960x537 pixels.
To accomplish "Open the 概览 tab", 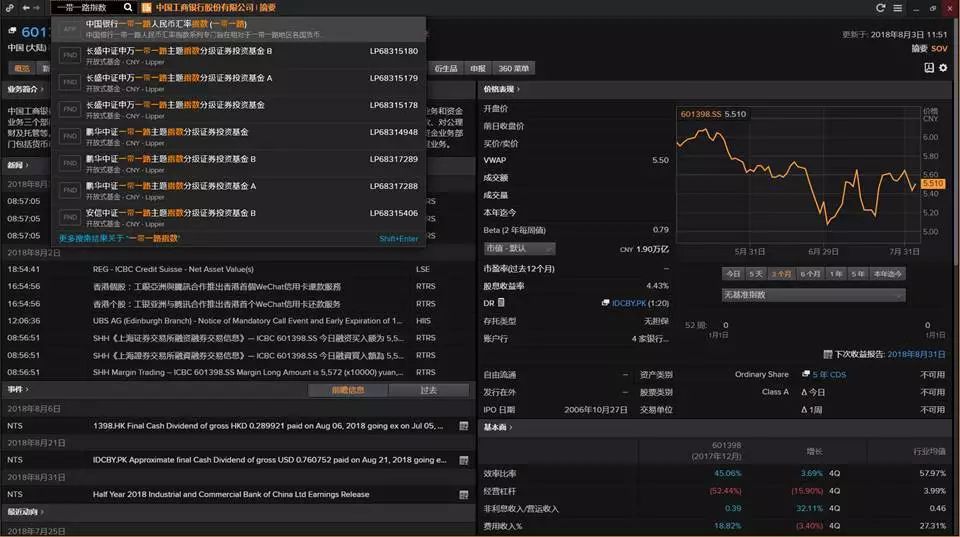I will tap(22, 68).
